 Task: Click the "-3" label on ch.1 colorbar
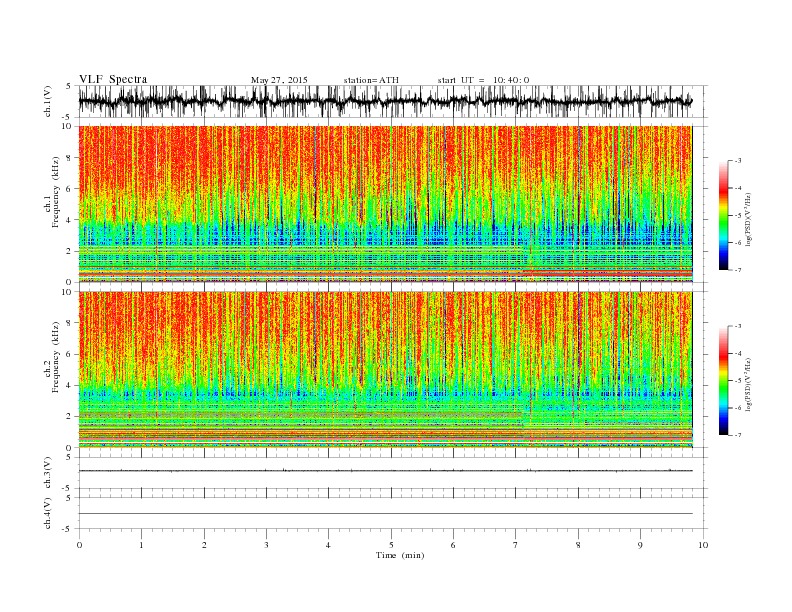[737, 161]
